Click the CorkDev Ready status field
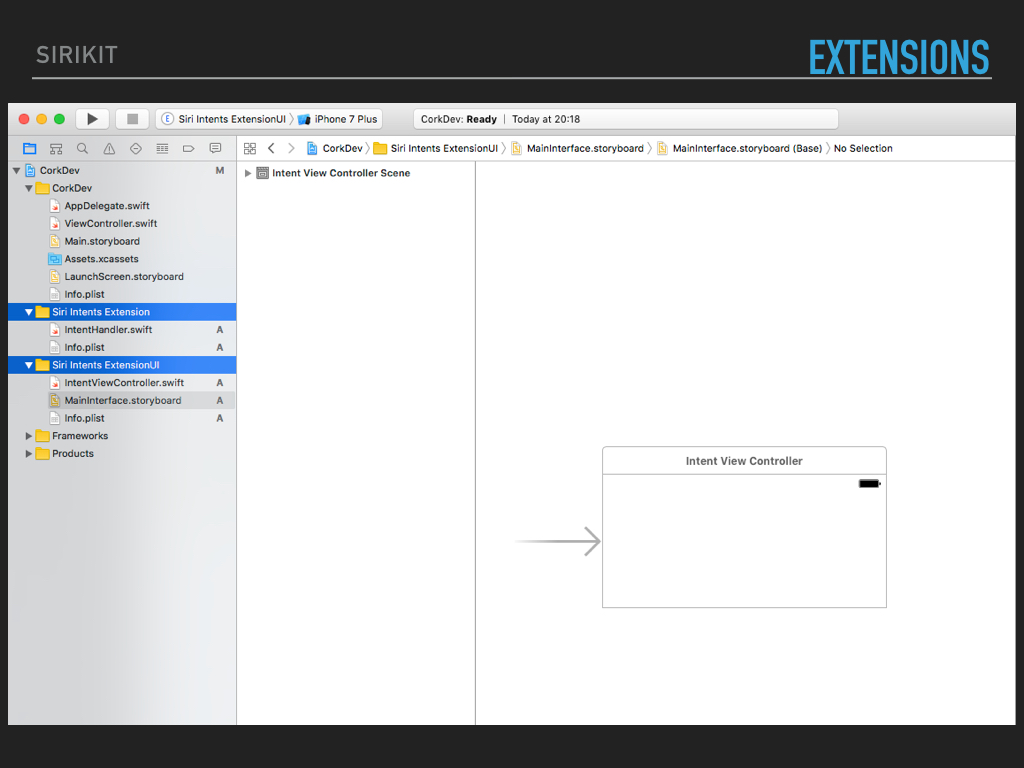1024x768 pixels. (x=626, y=119)
